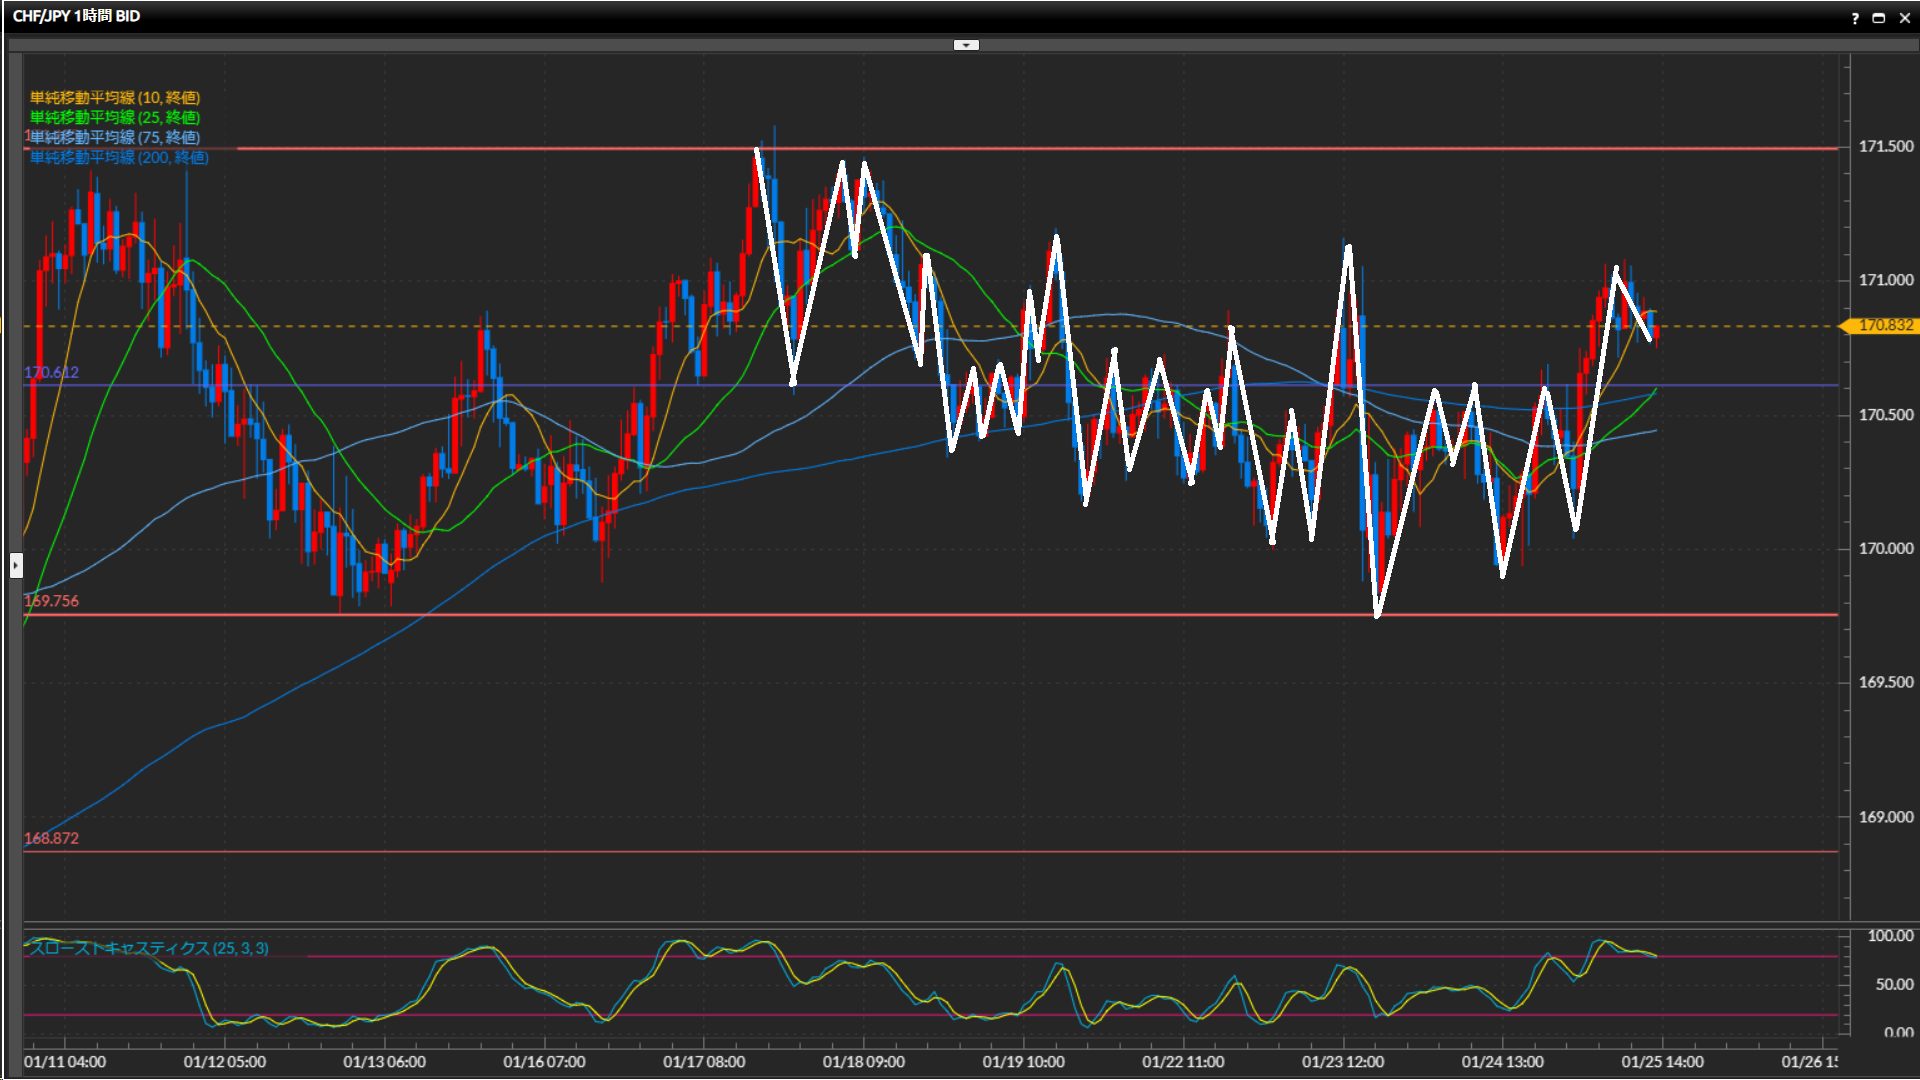Click the CHF/JPY 1時間 BID title
This screenshot has width=1920, height=1080.
click(x=76, y=16)
